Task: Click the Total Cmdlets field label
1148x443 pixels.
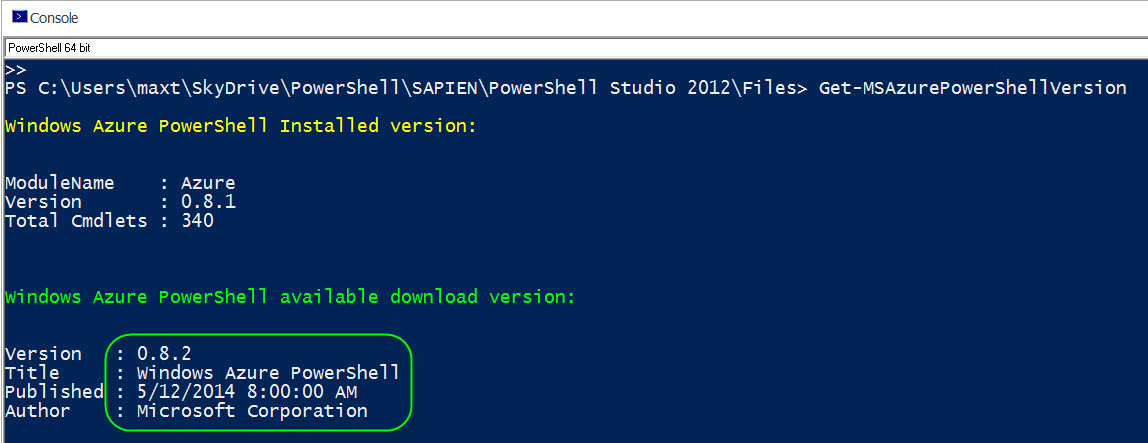Action: [x=76, y=220]
